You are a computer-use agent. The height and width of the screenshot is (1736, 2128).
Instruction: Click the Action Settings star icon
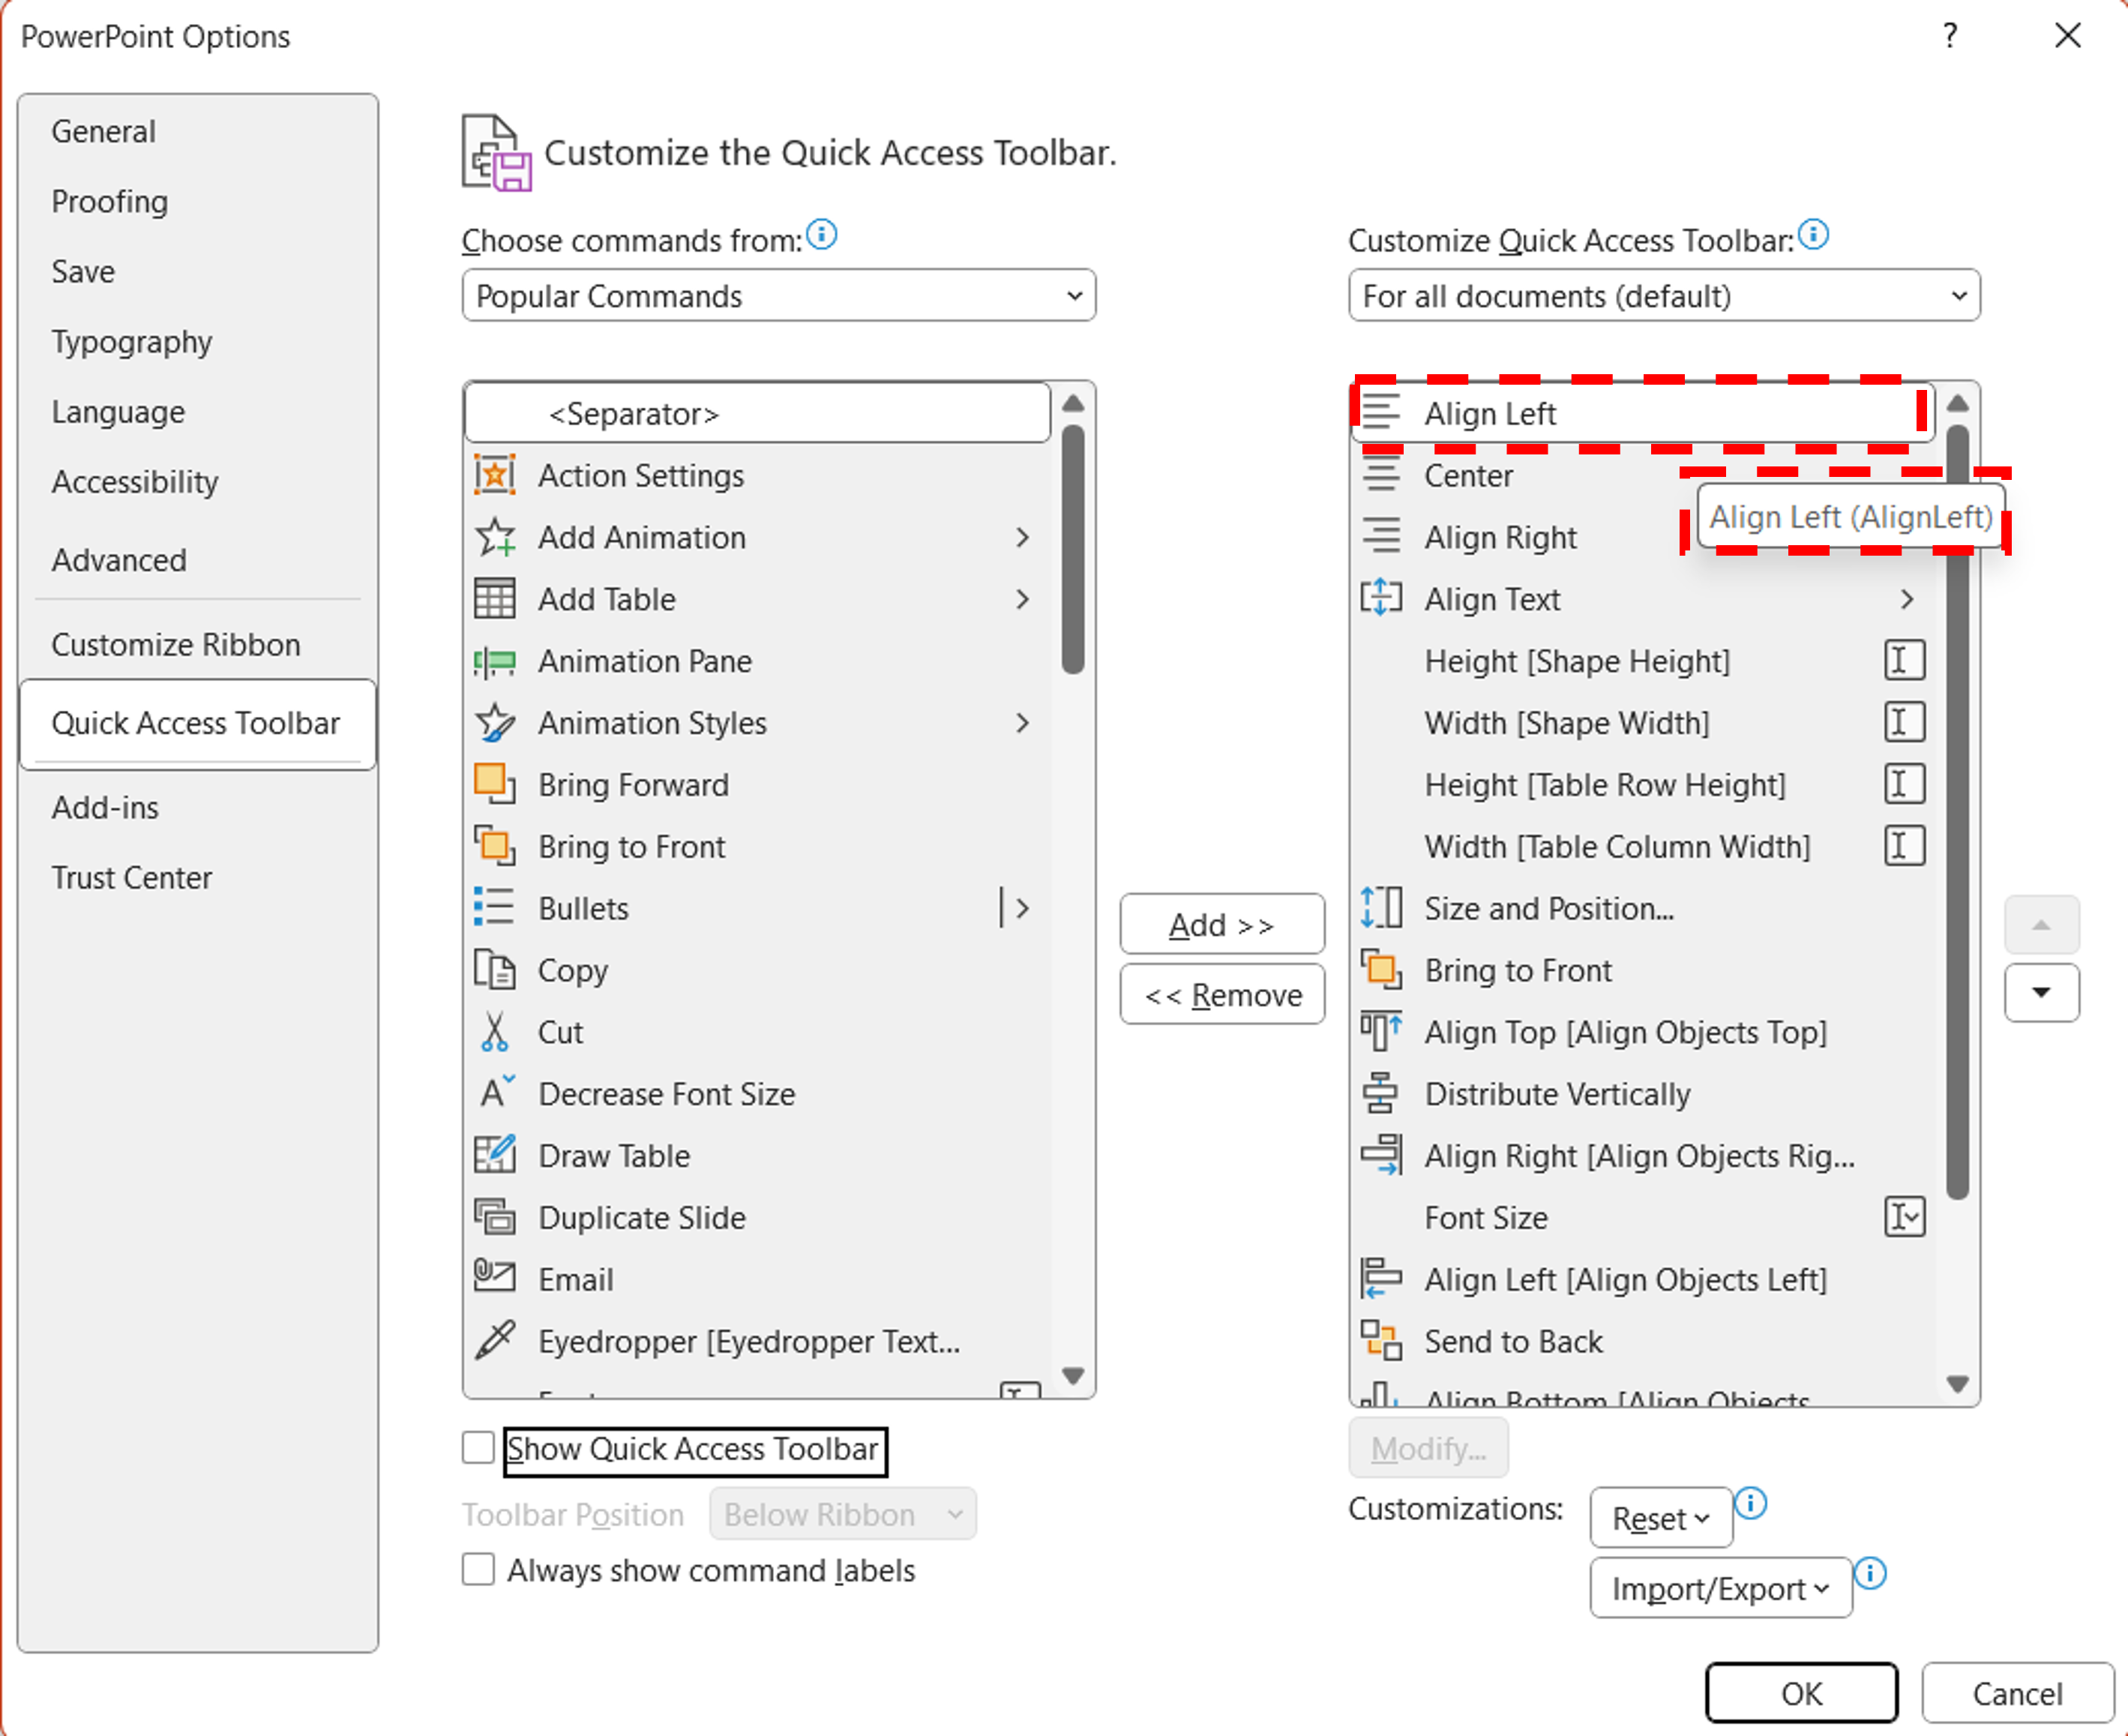pyautogui.click(x=494, y=475)
